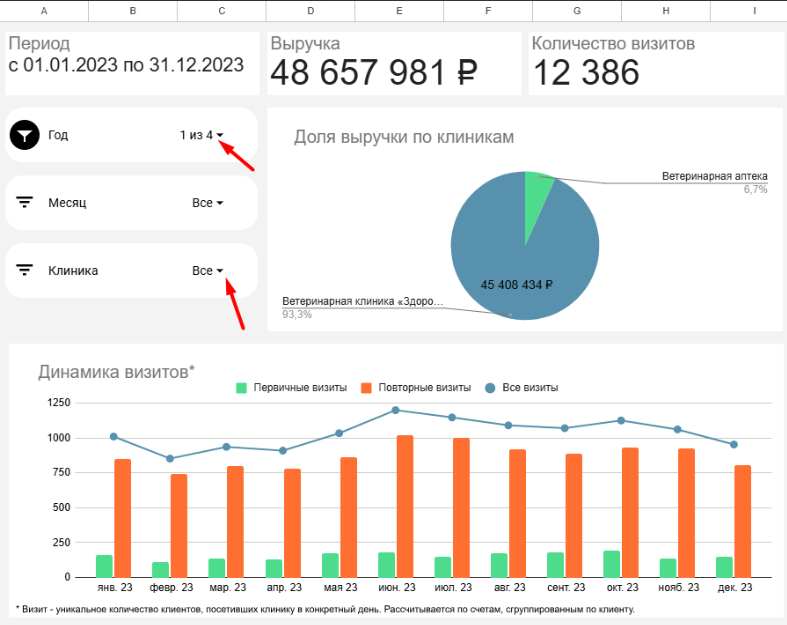Open the Год dropdown showing 1 из 4
This screenshot has height=625, width=787.
pyautogui.click(x=202, y=135)
